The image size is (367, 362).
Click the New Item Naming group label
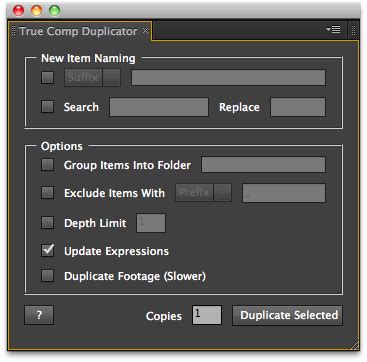pyautogui.click(x=88, y=58)
